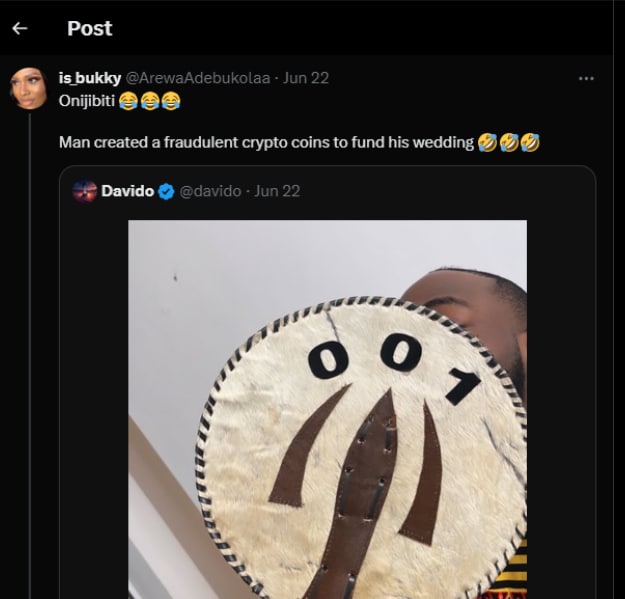Open the more options ellipsis menu

[587, 78]
